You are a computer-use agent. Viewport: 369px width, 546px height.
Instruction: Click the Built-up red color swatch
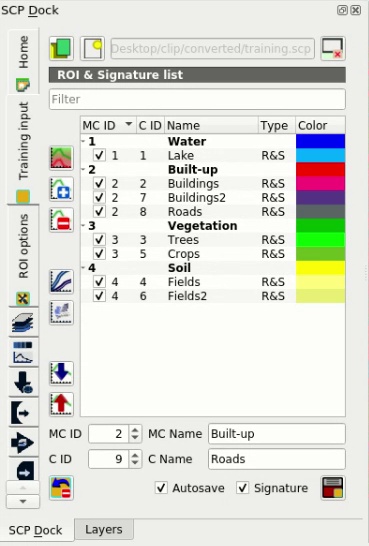click(x=320, y=170)
